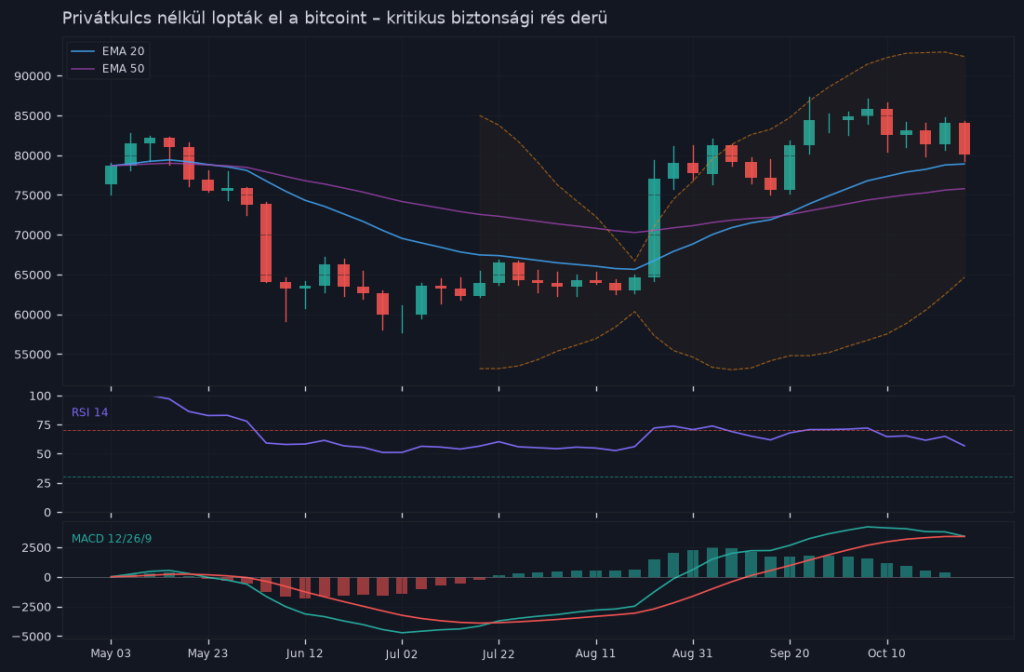
Task: Click the "MACD 12/26/9" panel label
Action: click(x=112, y=539)
